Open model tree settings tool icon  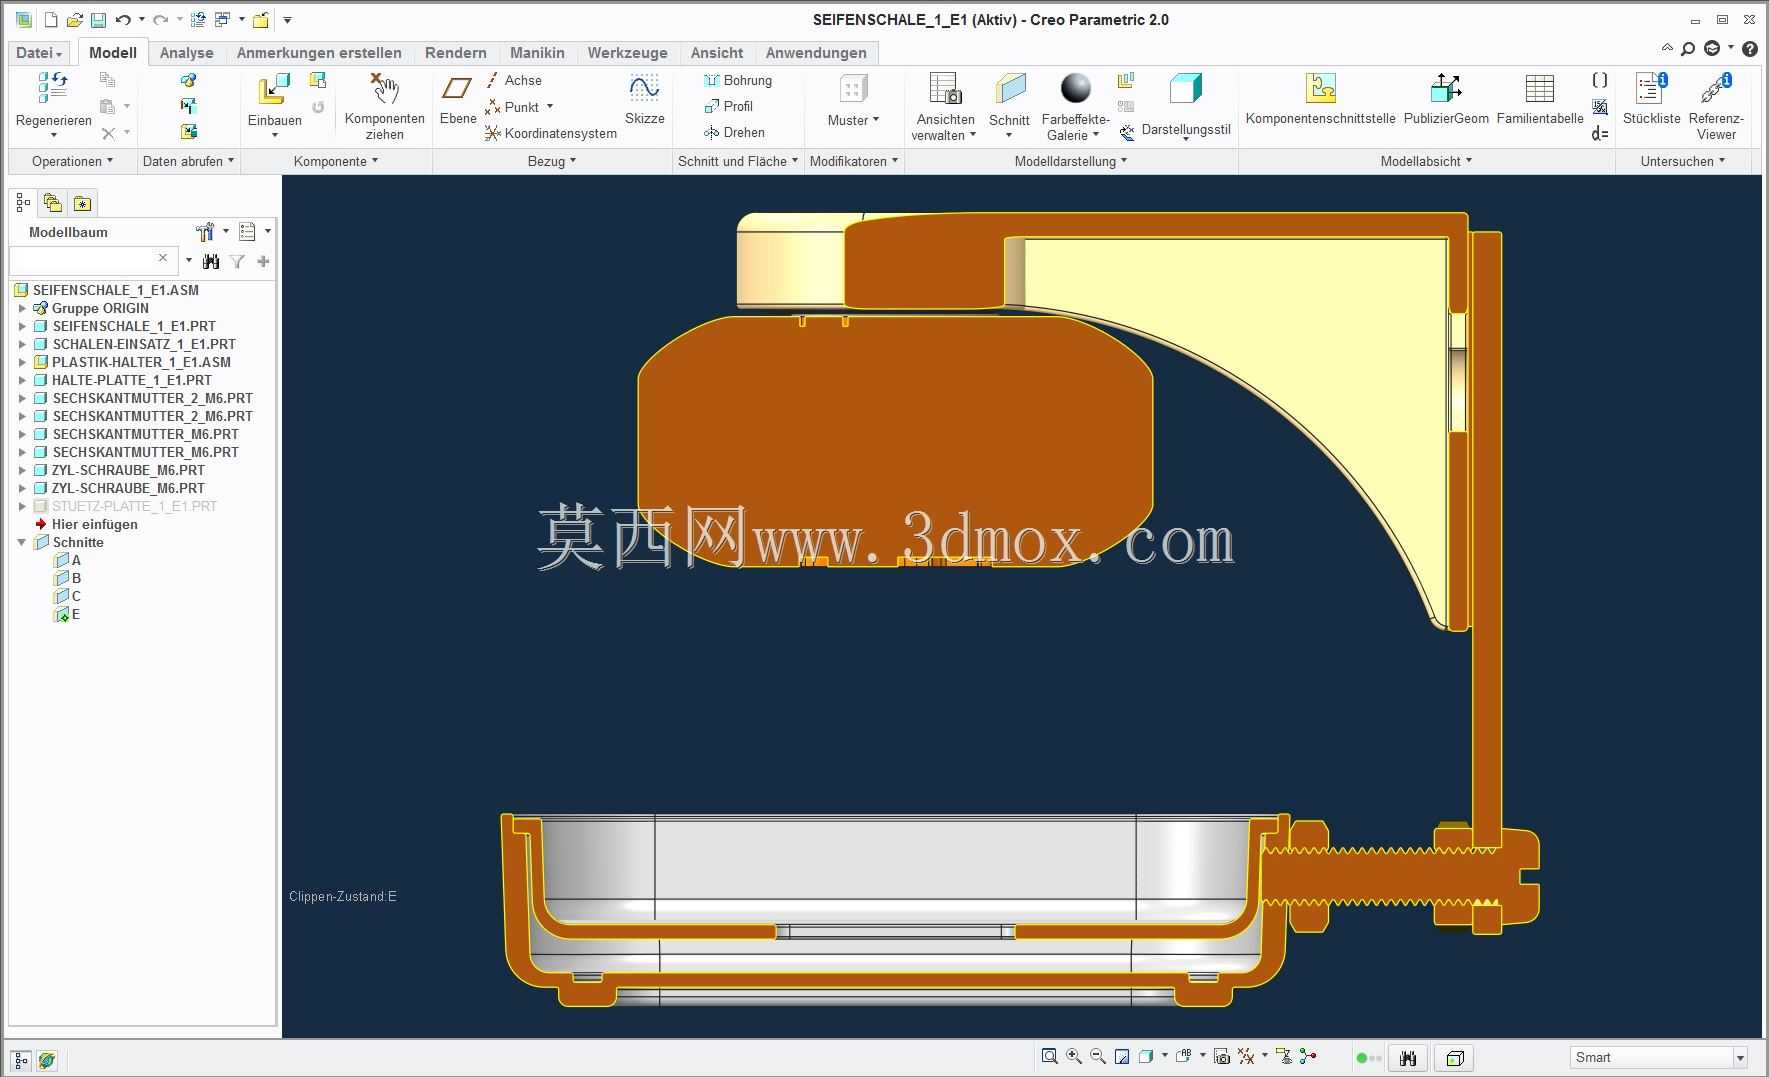click(205, 232)
